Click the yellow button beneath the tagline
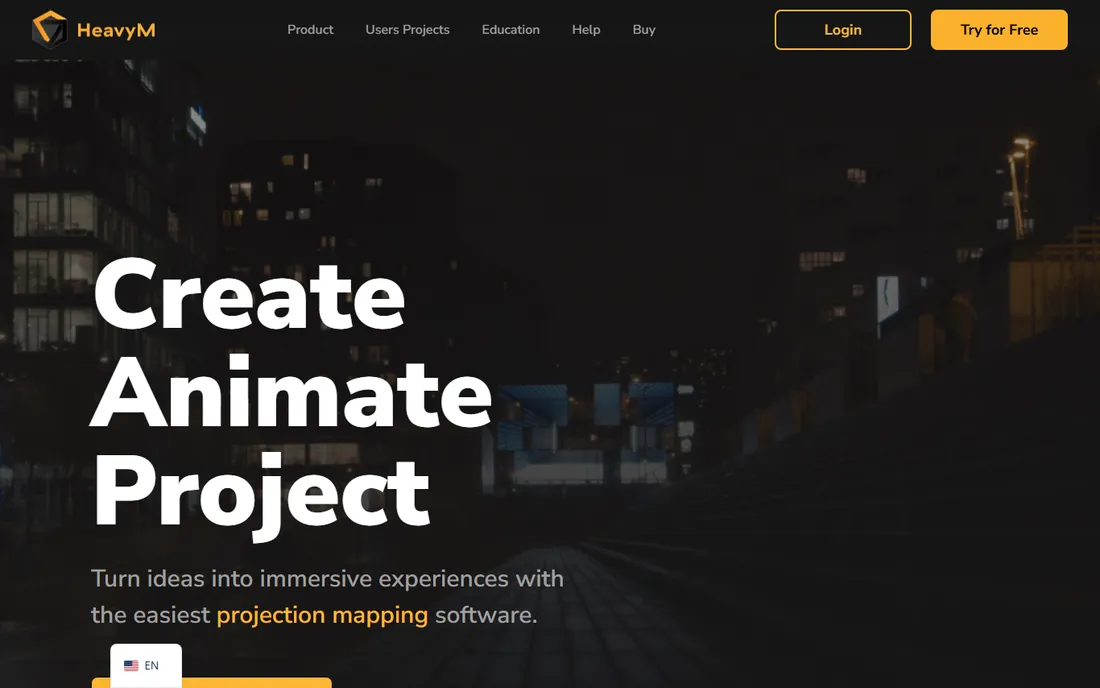The height and width of the screenshot is (688, 1100). [x=211, y=683]
